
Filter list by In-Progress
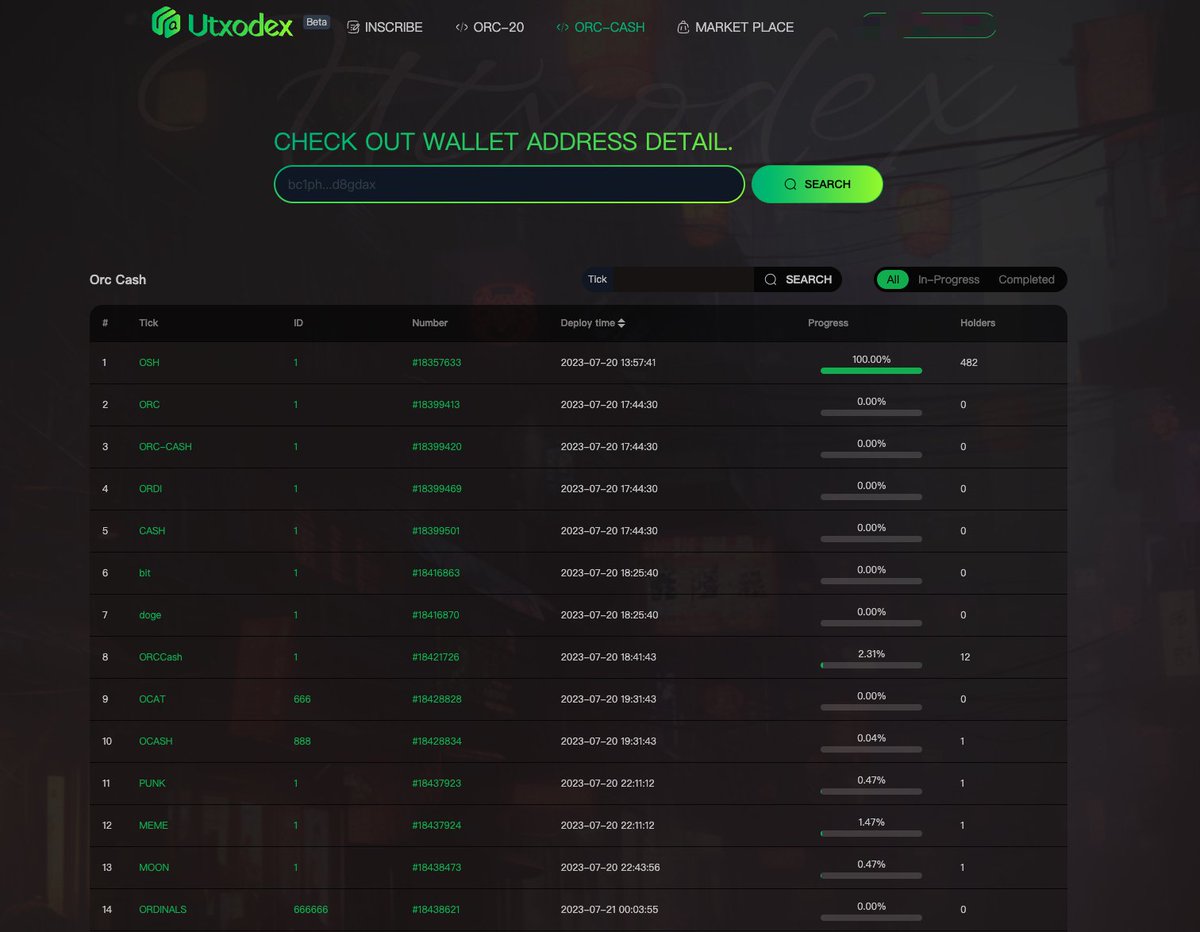pyautogui.click(x=949, y=279)
